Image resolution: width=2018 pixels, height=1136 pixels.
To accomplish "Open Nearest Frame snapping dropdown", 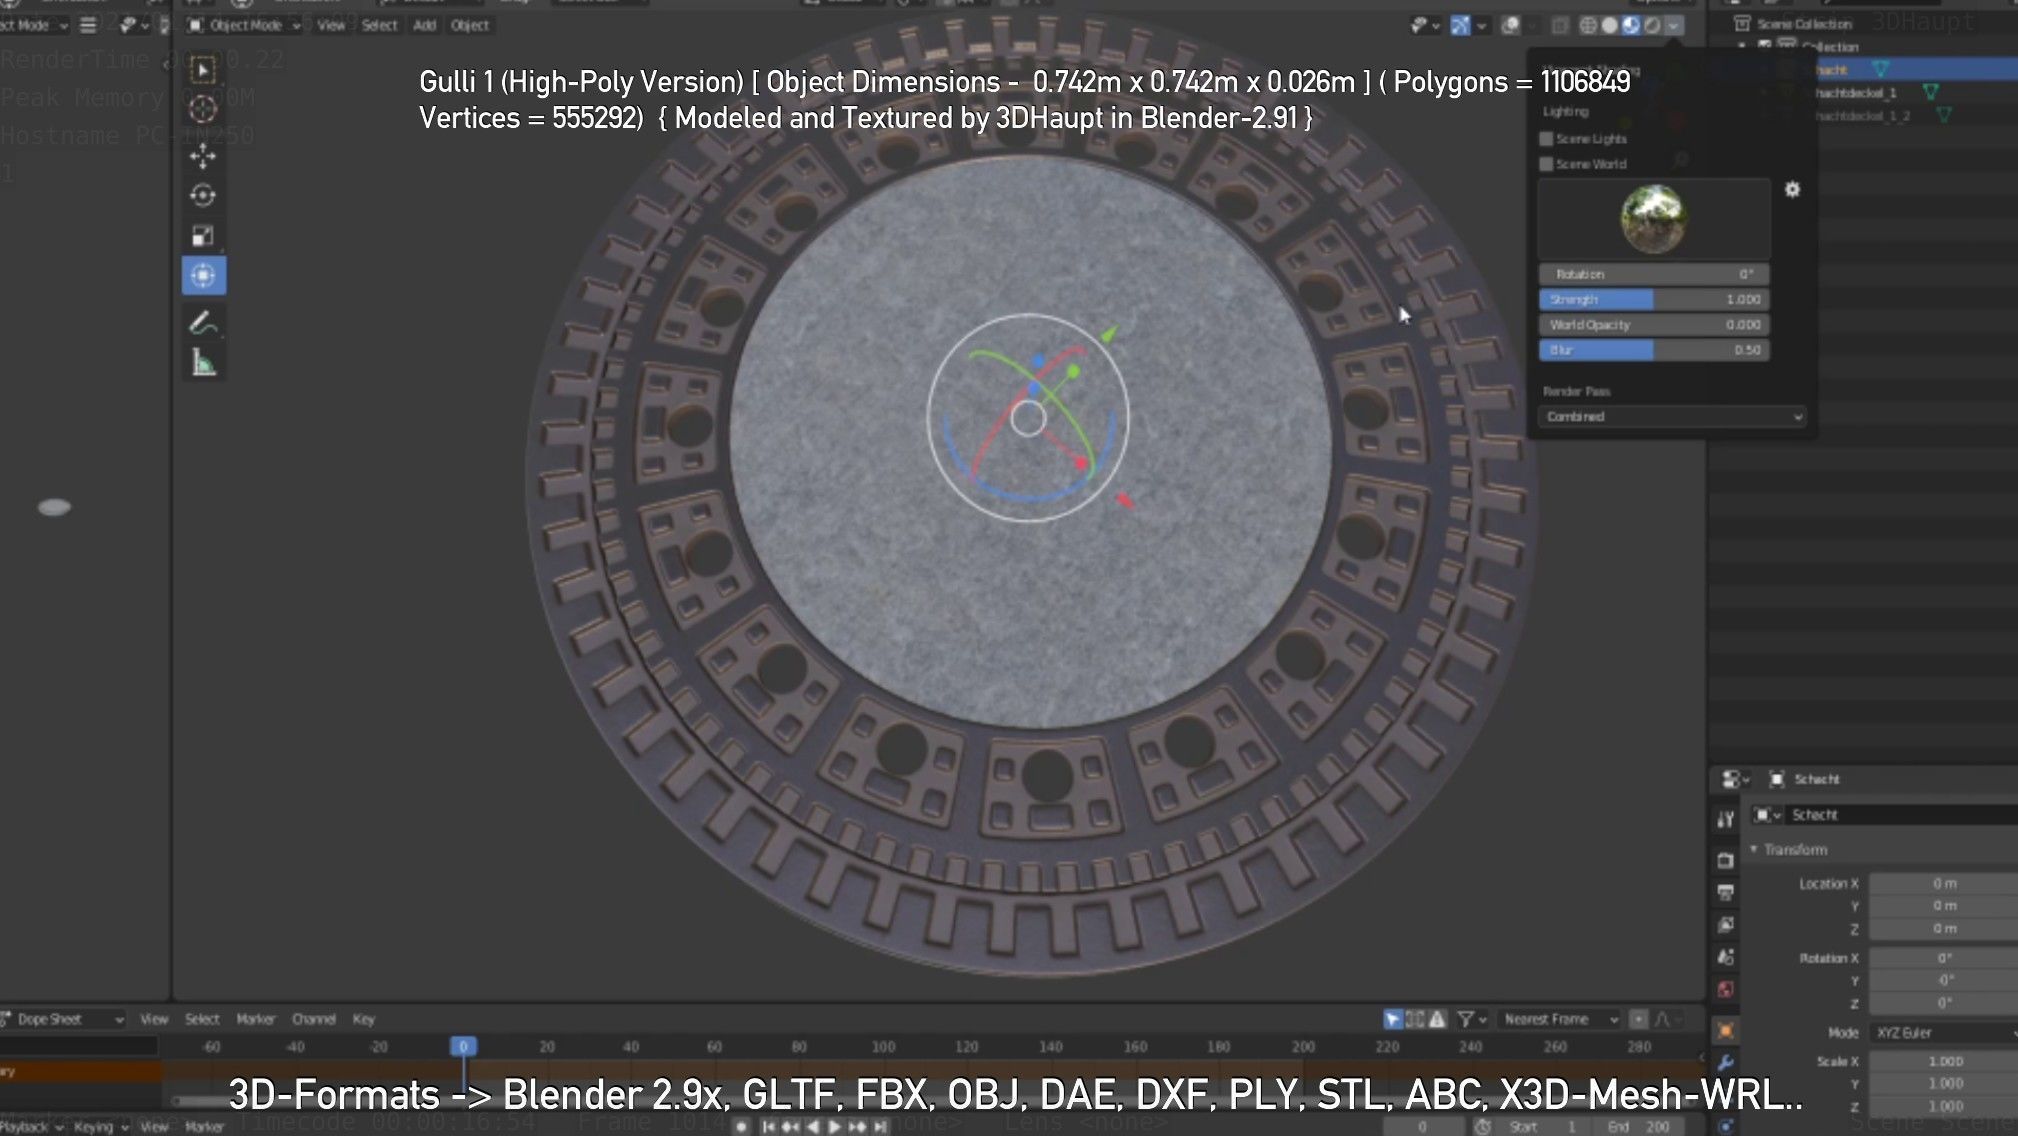I will pyautogui.click(x=1560, y=1019).
